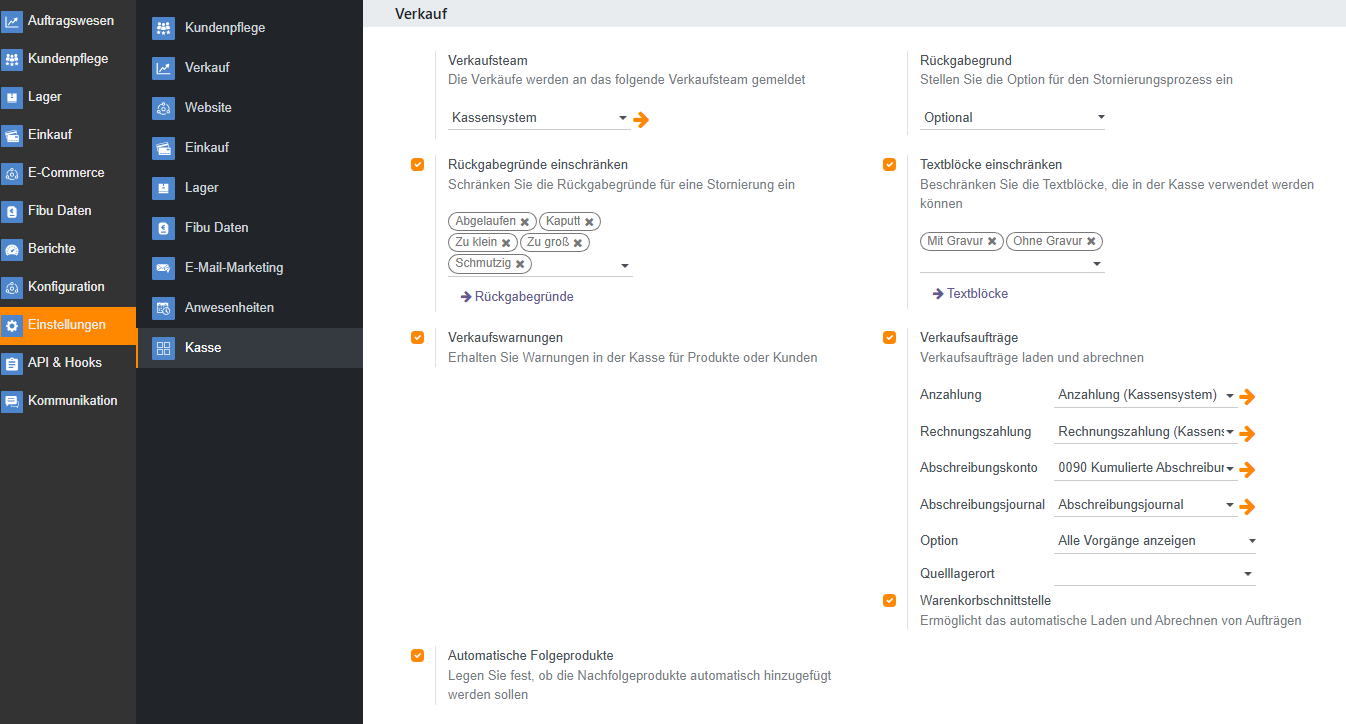1346x724 pixels.
Task: Open Verkaufsteam record with the orange arrow
Action: pos(641,120)
